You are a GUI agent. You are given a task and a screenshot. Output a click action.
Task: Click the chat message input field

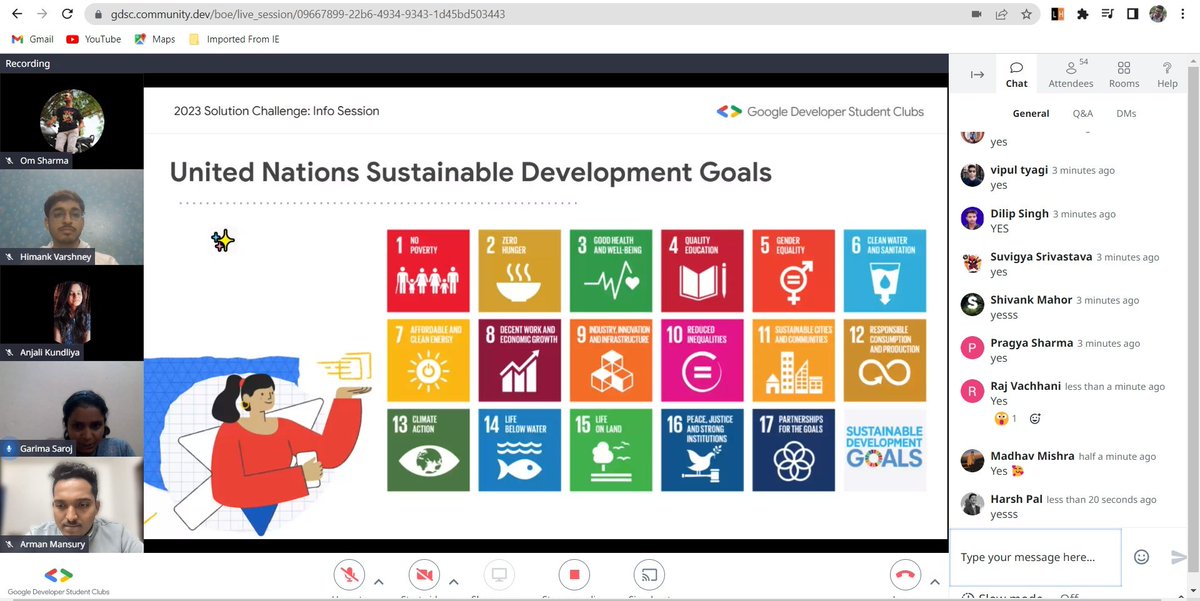[x=1035, y=557]
